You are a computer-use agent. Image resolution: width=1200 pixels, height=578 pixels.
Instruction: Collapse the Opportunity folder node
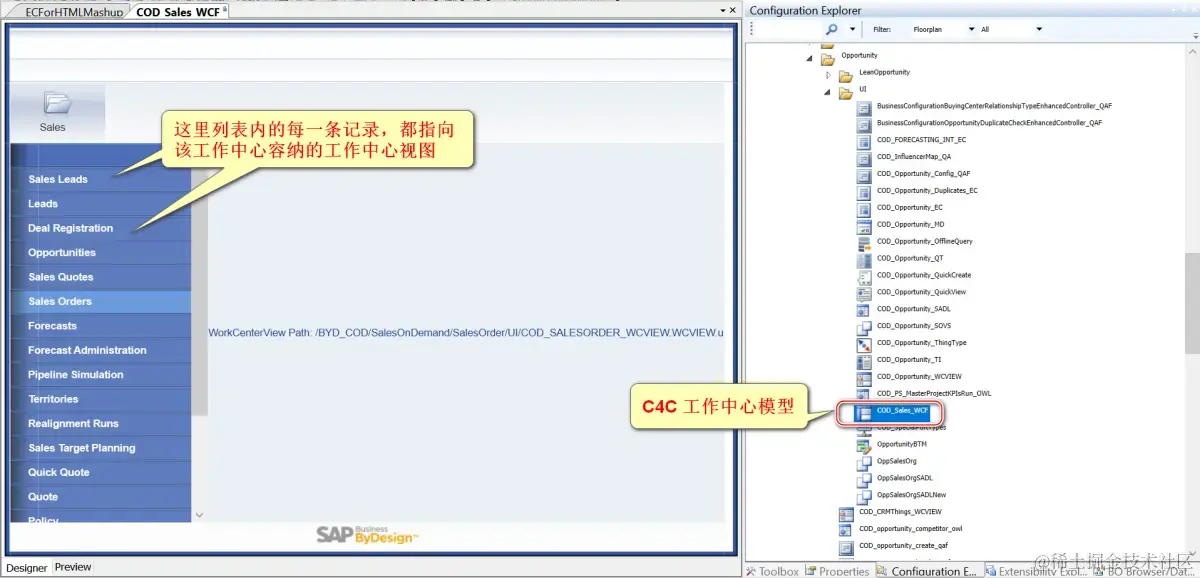(810, 59)
